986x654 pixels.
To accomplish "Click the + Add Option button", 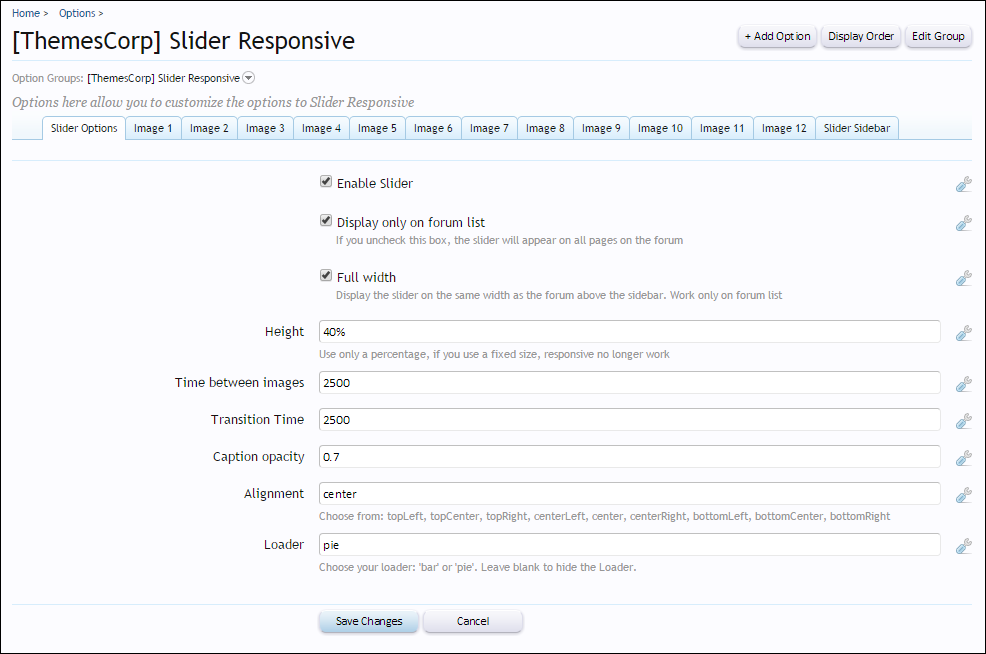I will [x=777, y=36].
